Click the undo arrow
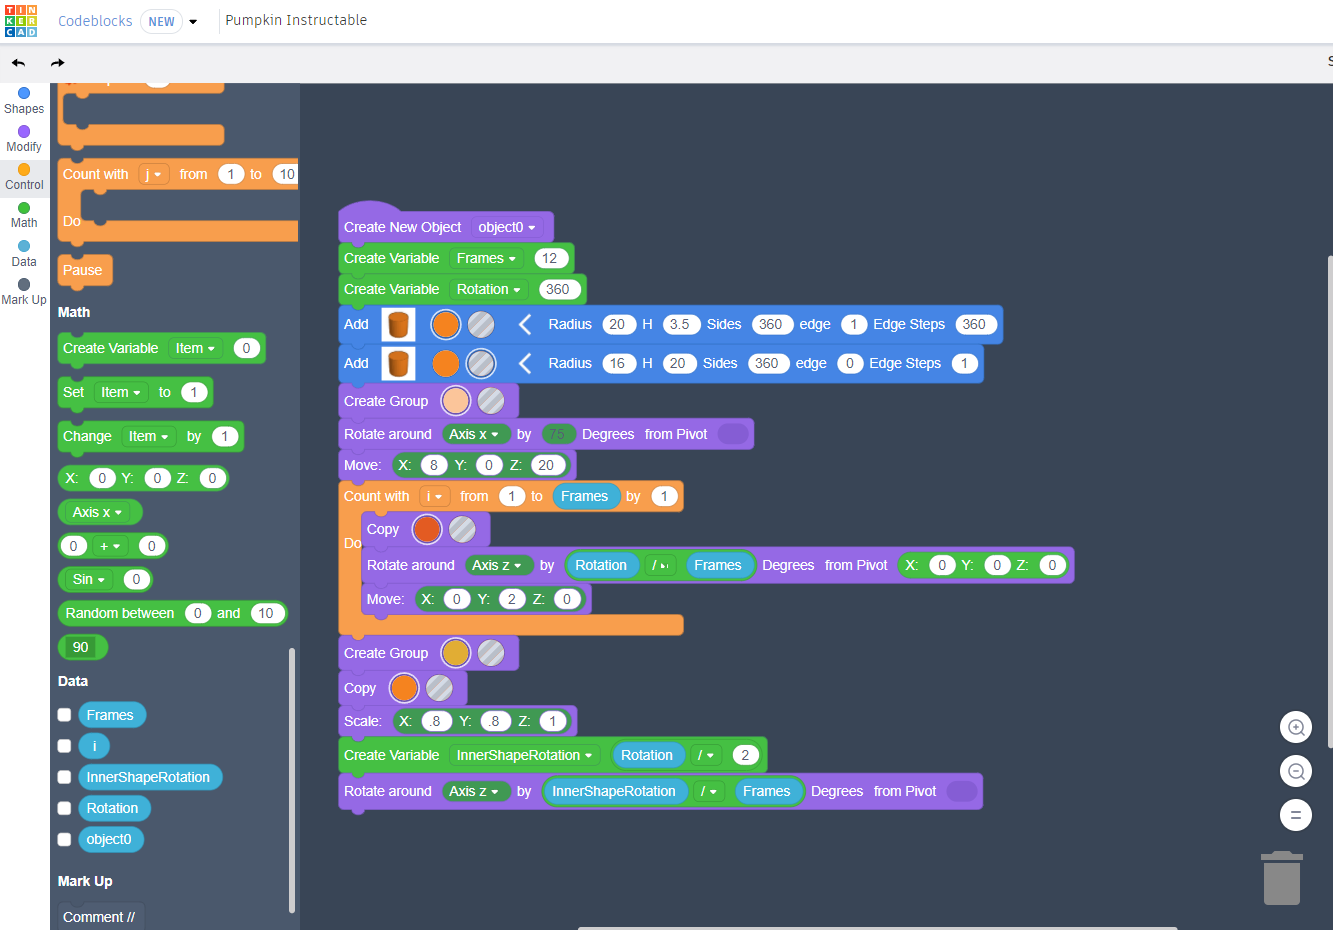Viewport: 1333px width, 930px height. (x=17, y=62)
